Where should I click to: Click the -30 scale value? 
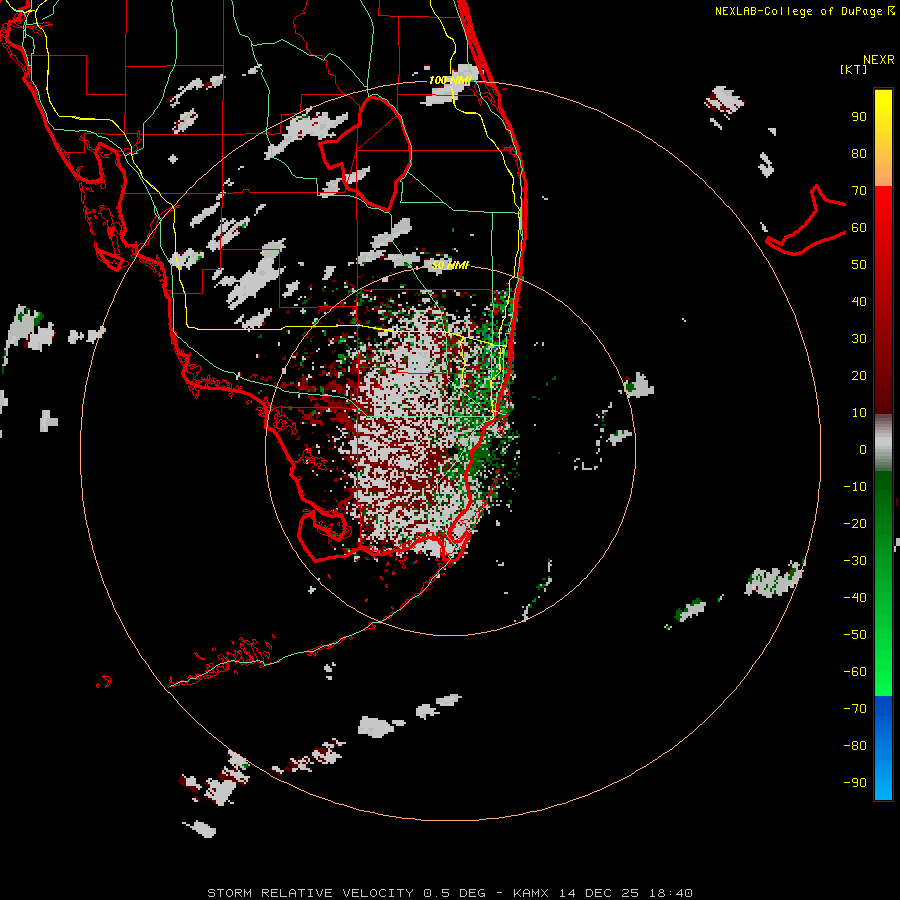click(x=855, y=561)
